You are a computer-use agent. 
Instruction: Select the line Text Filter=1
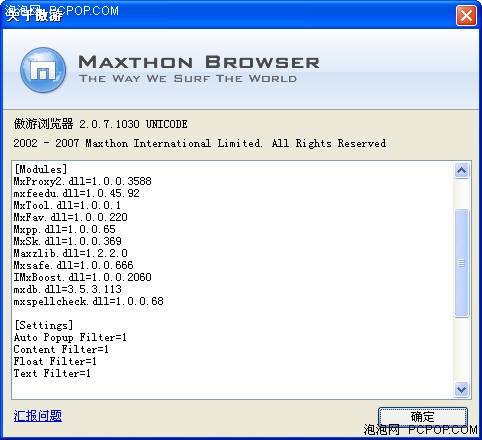click(x=52, y=373)
